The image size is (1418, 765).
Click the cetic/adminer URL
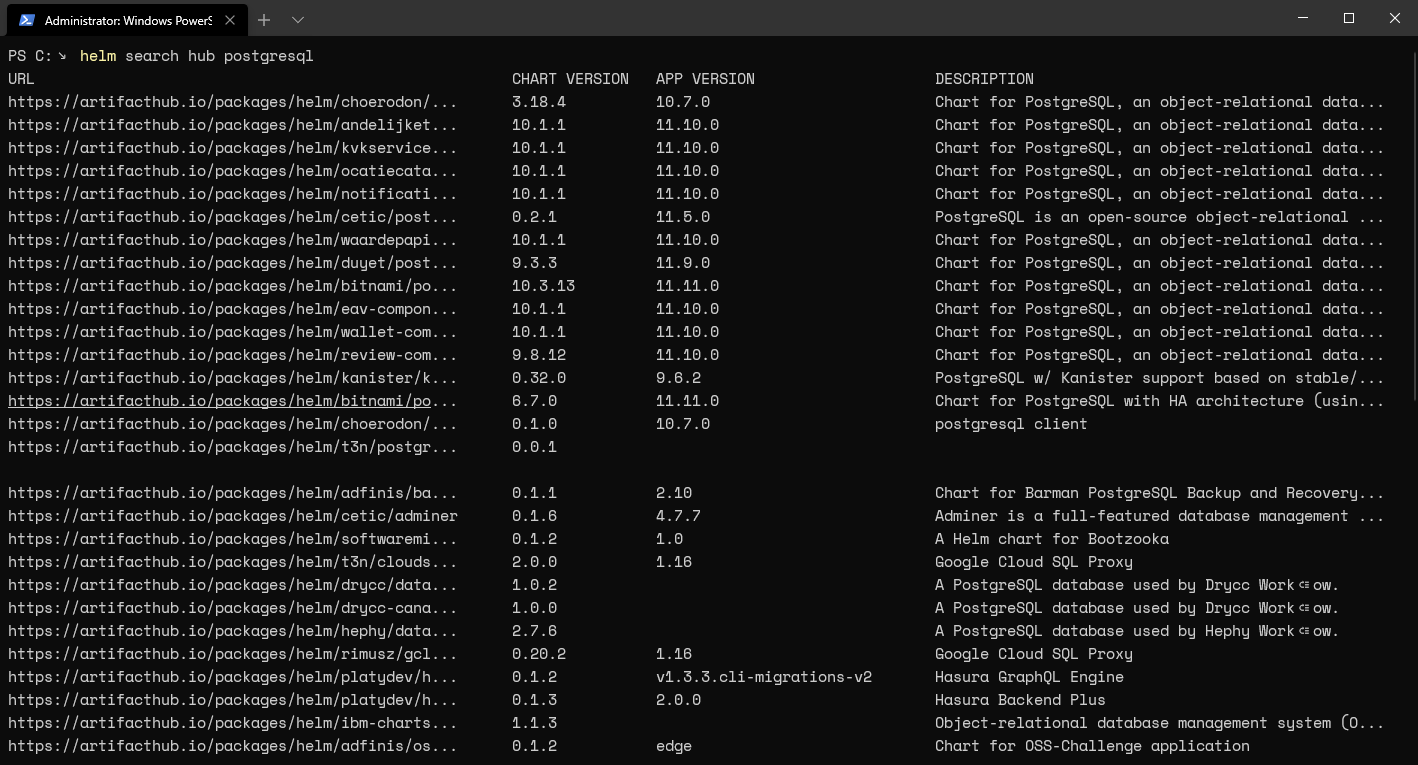tap(232, 516)
